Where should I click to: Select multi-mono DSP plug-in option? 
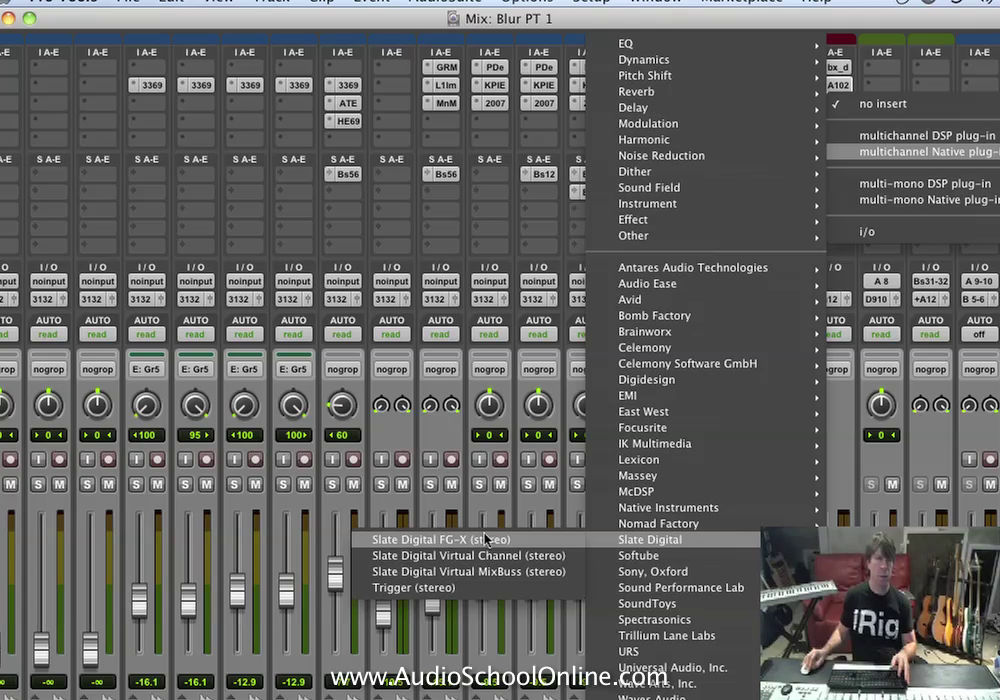[x=913, y=184]
